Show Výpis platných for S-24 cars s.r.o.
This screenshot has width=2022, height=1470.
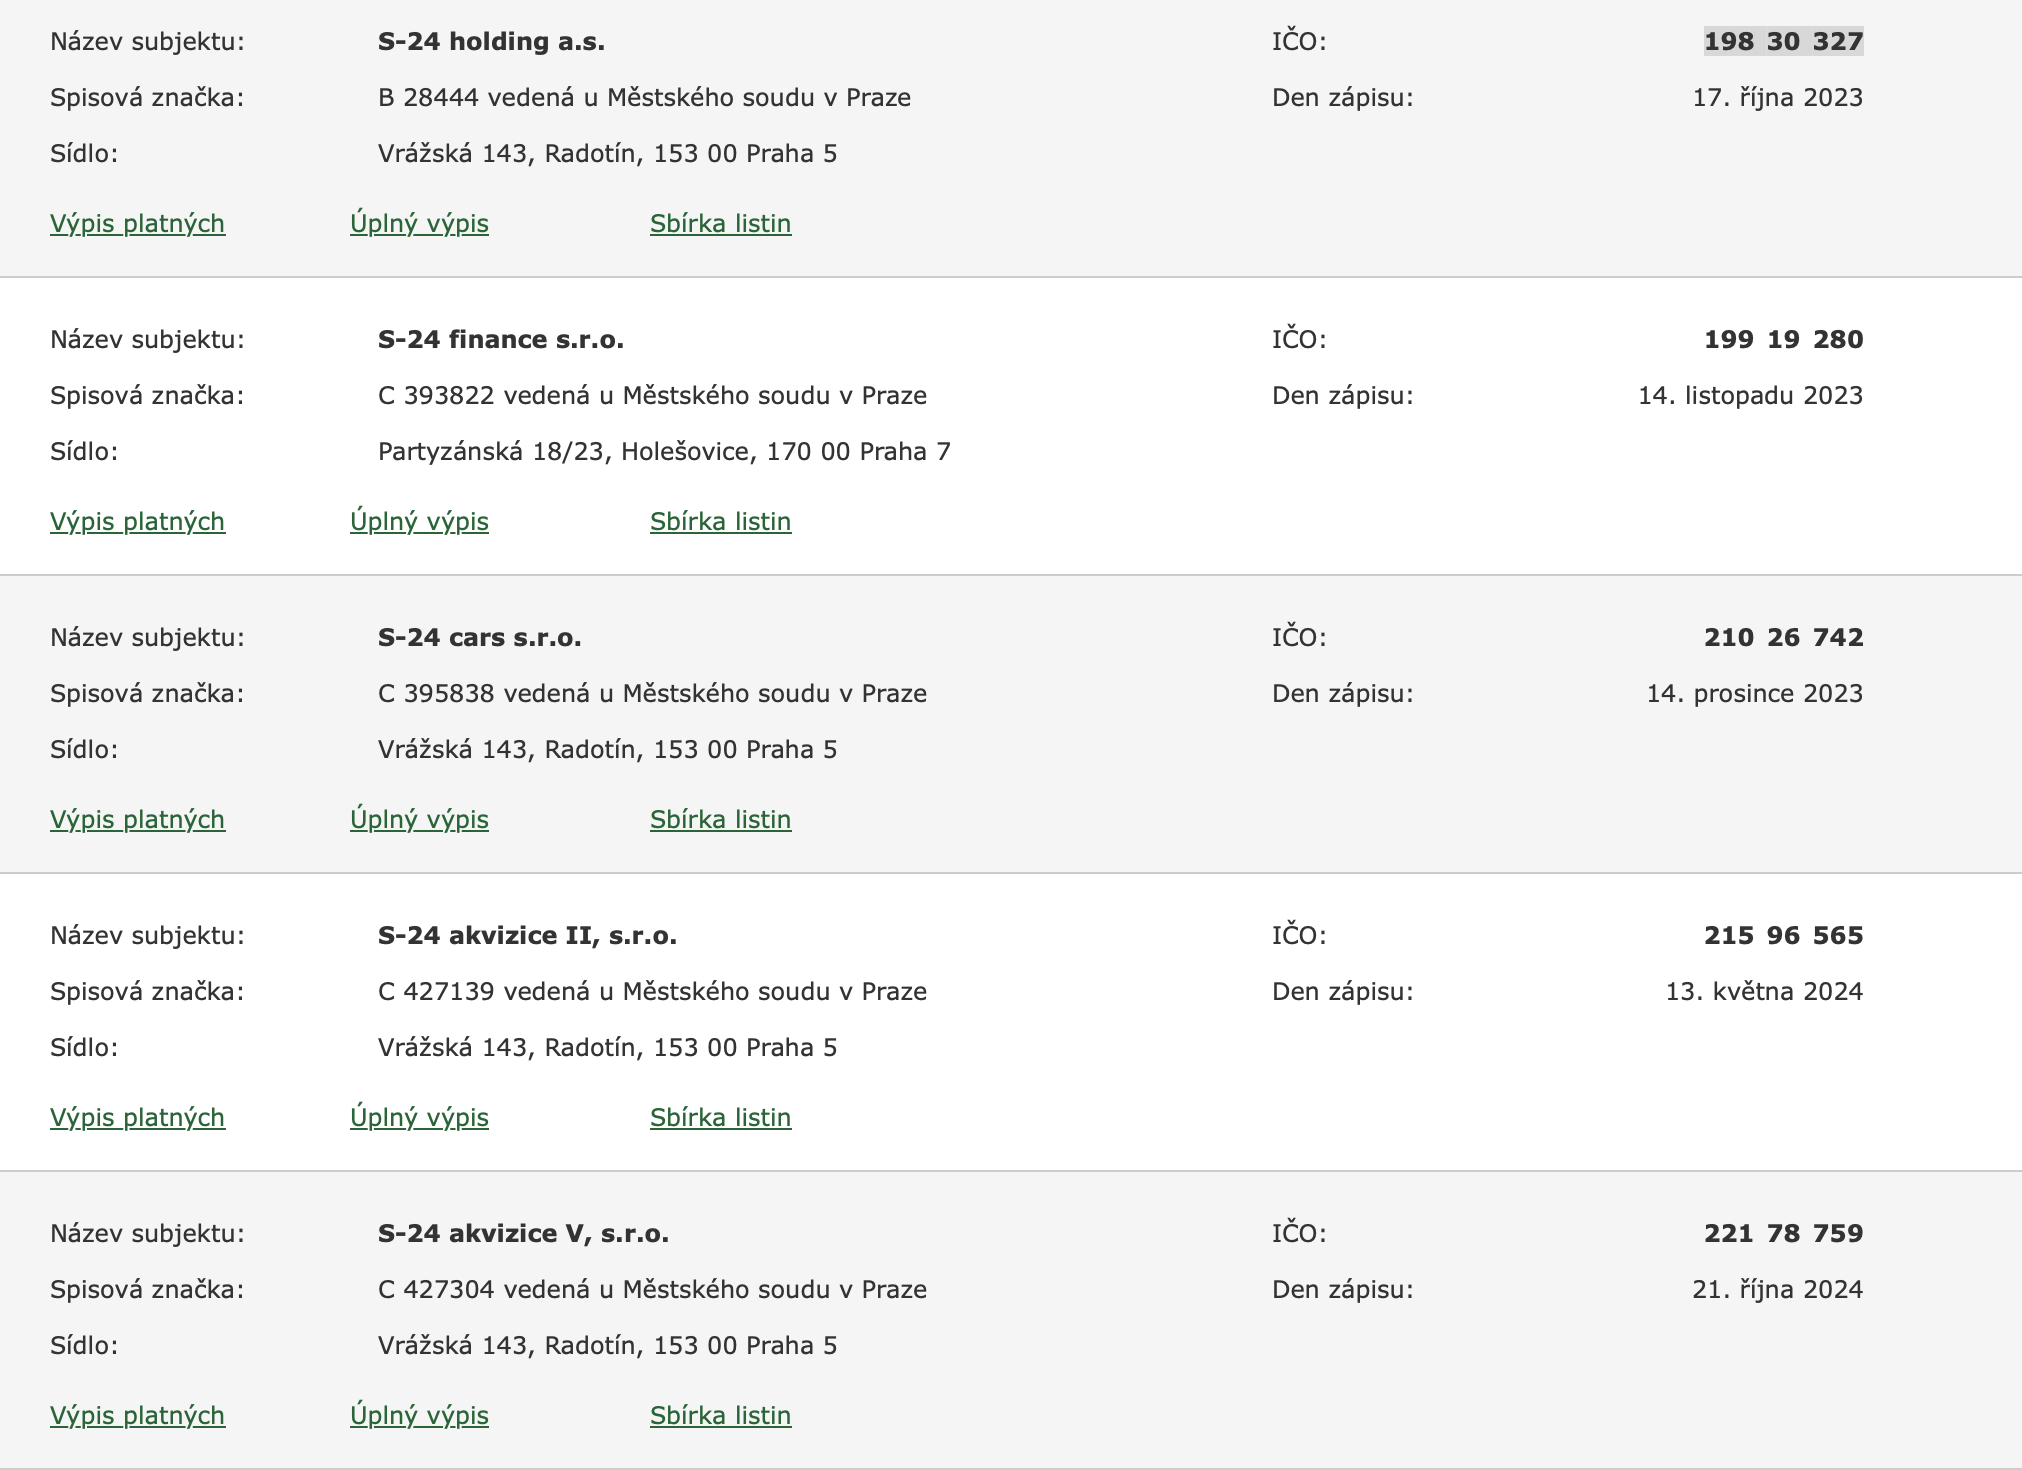[x=137, y=819]
